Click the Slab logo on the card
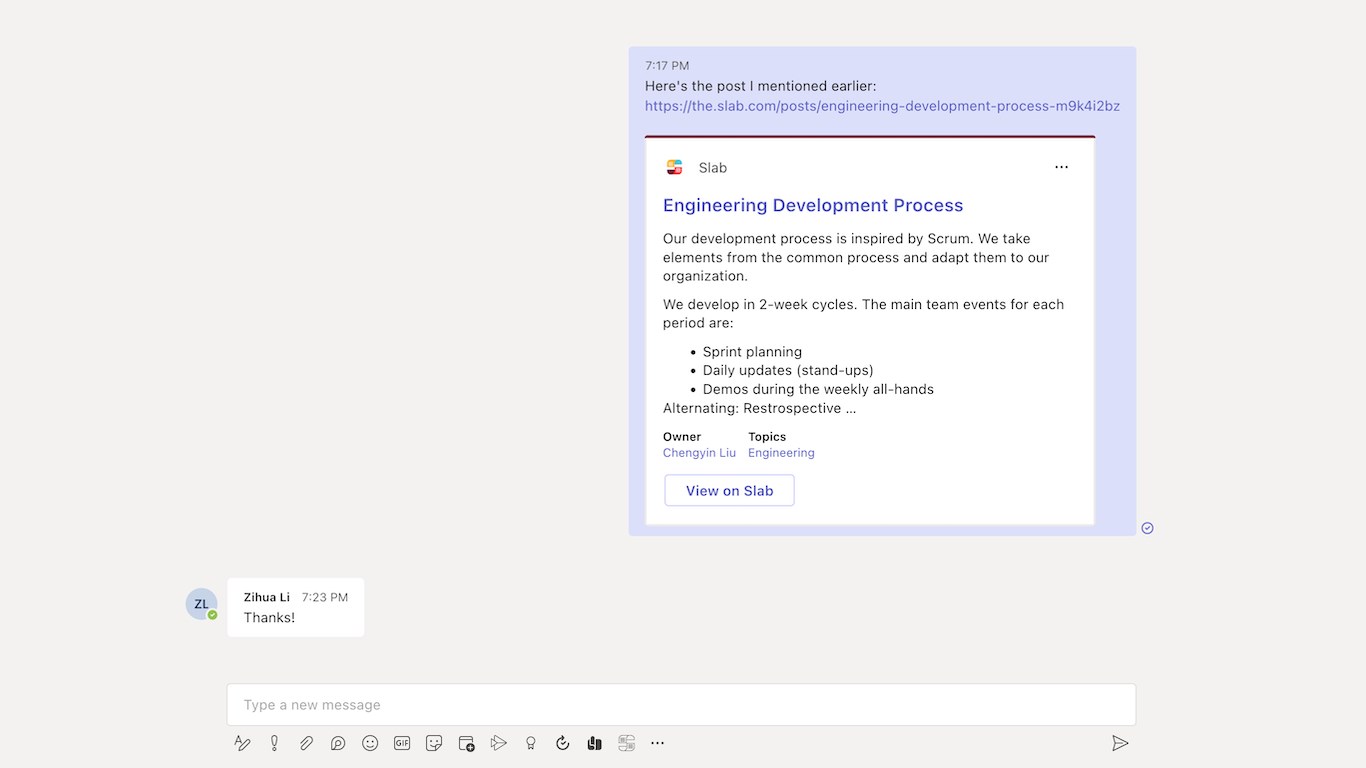The height and width of the screenshot is (768, 1366). [674, 167]
